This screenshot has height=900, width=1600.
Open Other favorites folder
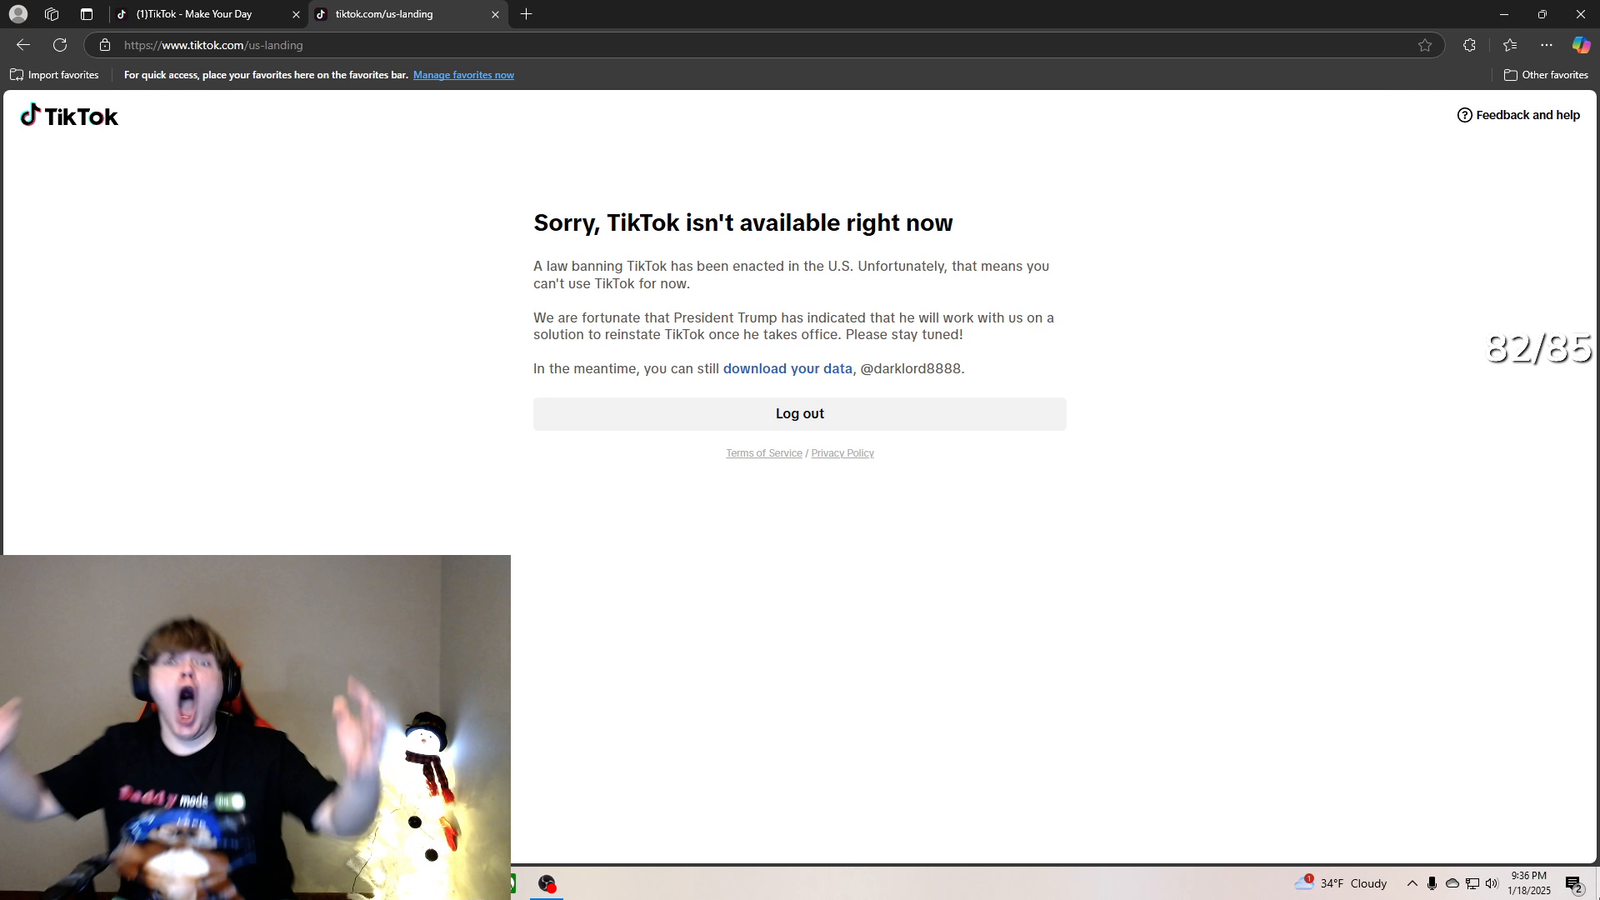1546,75
